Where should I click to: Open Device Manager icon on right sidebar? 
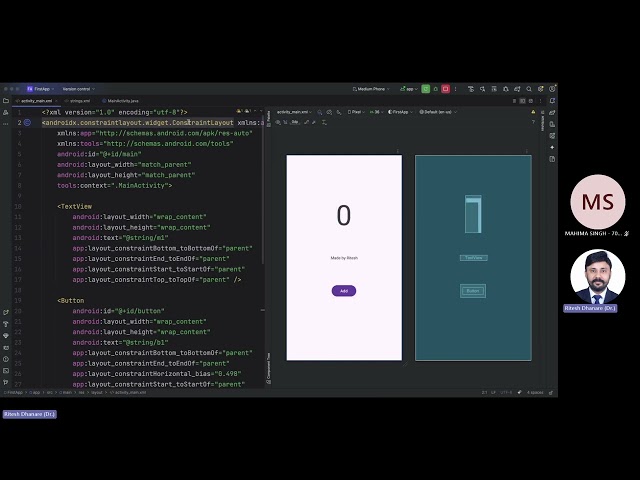552,124
